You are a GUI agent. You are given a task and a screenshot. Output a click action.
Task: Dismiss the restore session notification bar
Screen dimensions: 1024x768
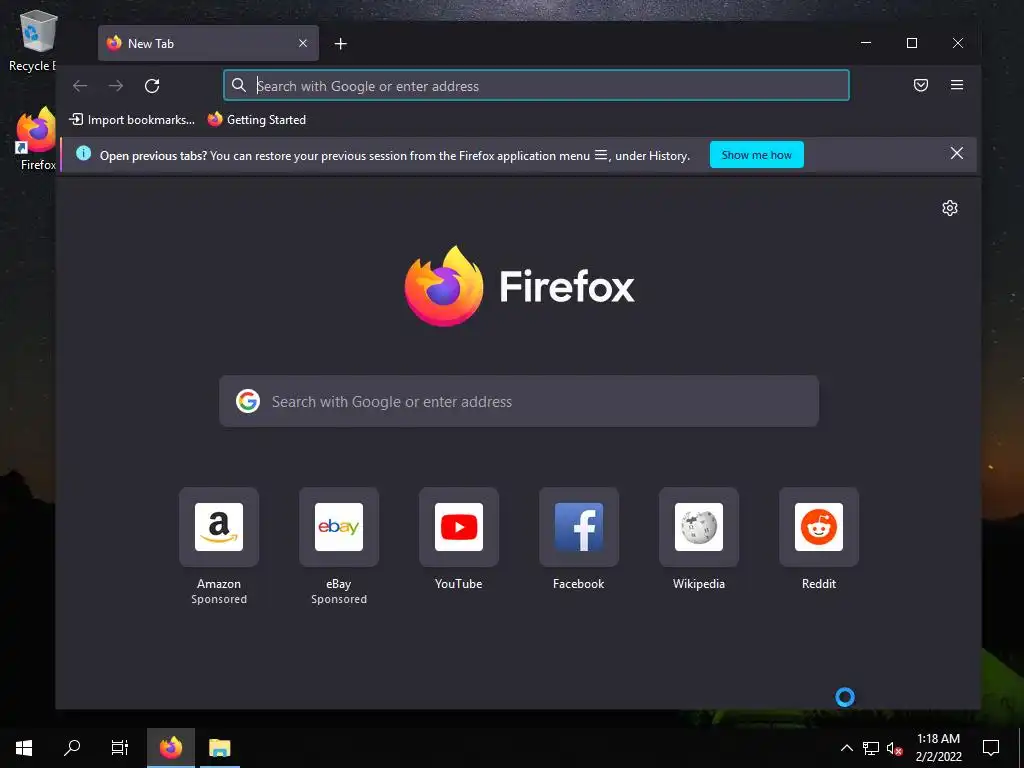point(957,153)
